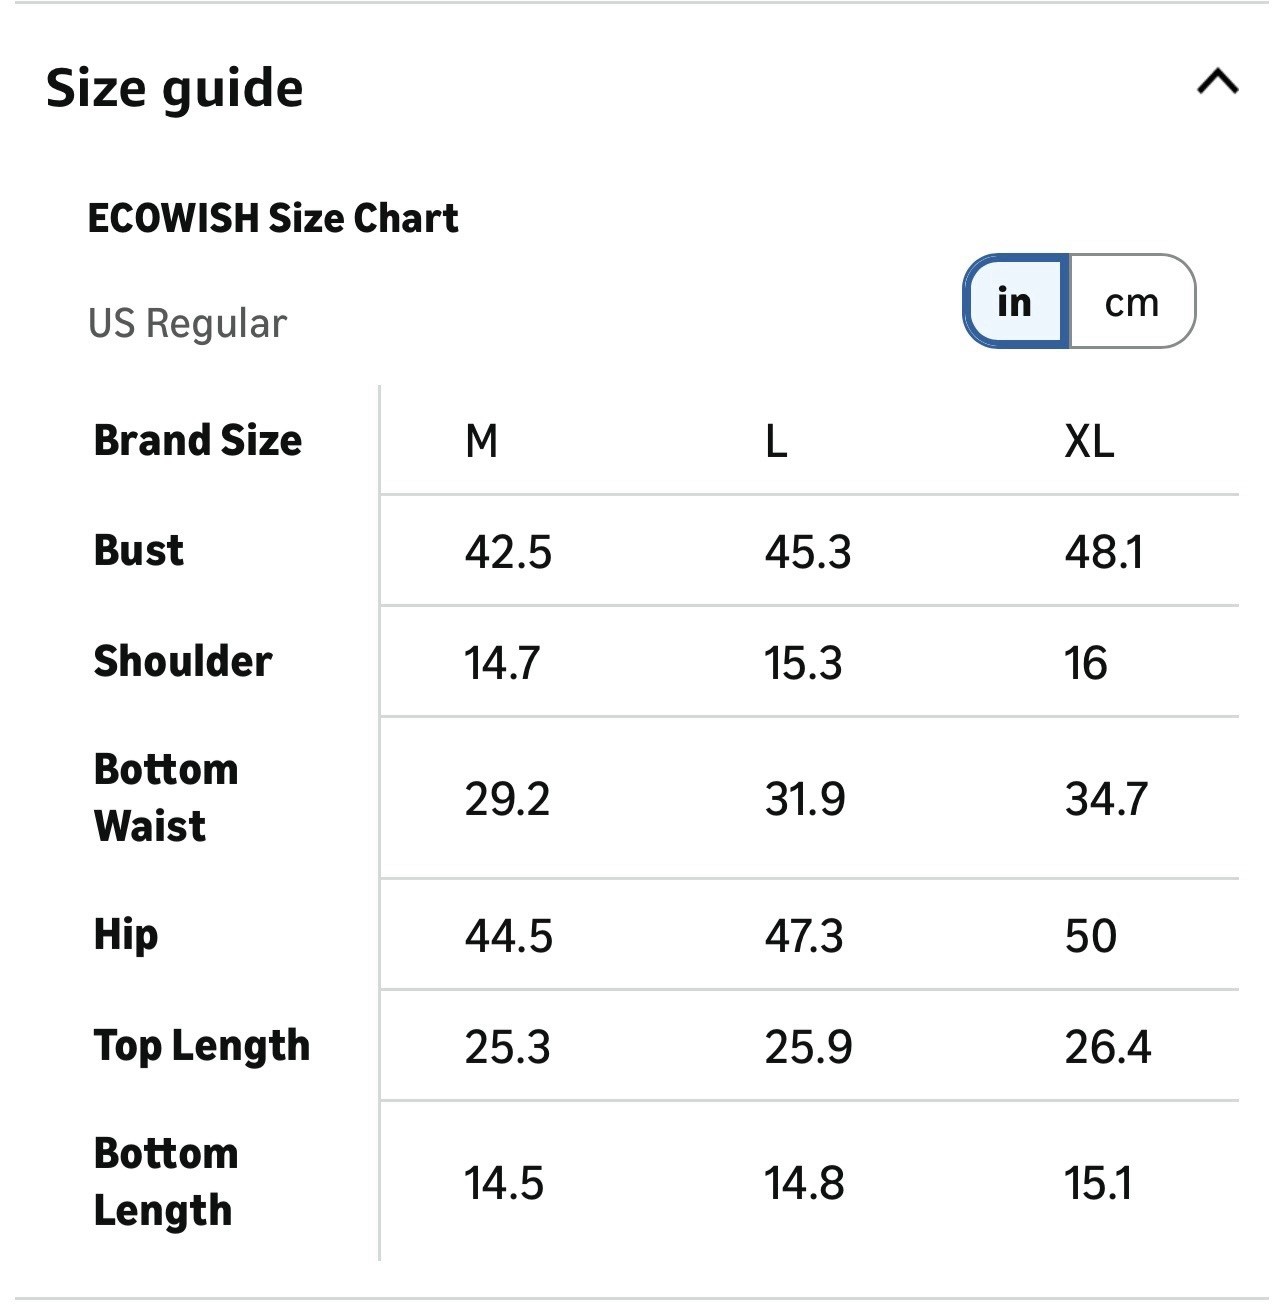Switch measurement units to cm
The height and width of the screenshot is (1313, 1284).
pos(1132,302)
